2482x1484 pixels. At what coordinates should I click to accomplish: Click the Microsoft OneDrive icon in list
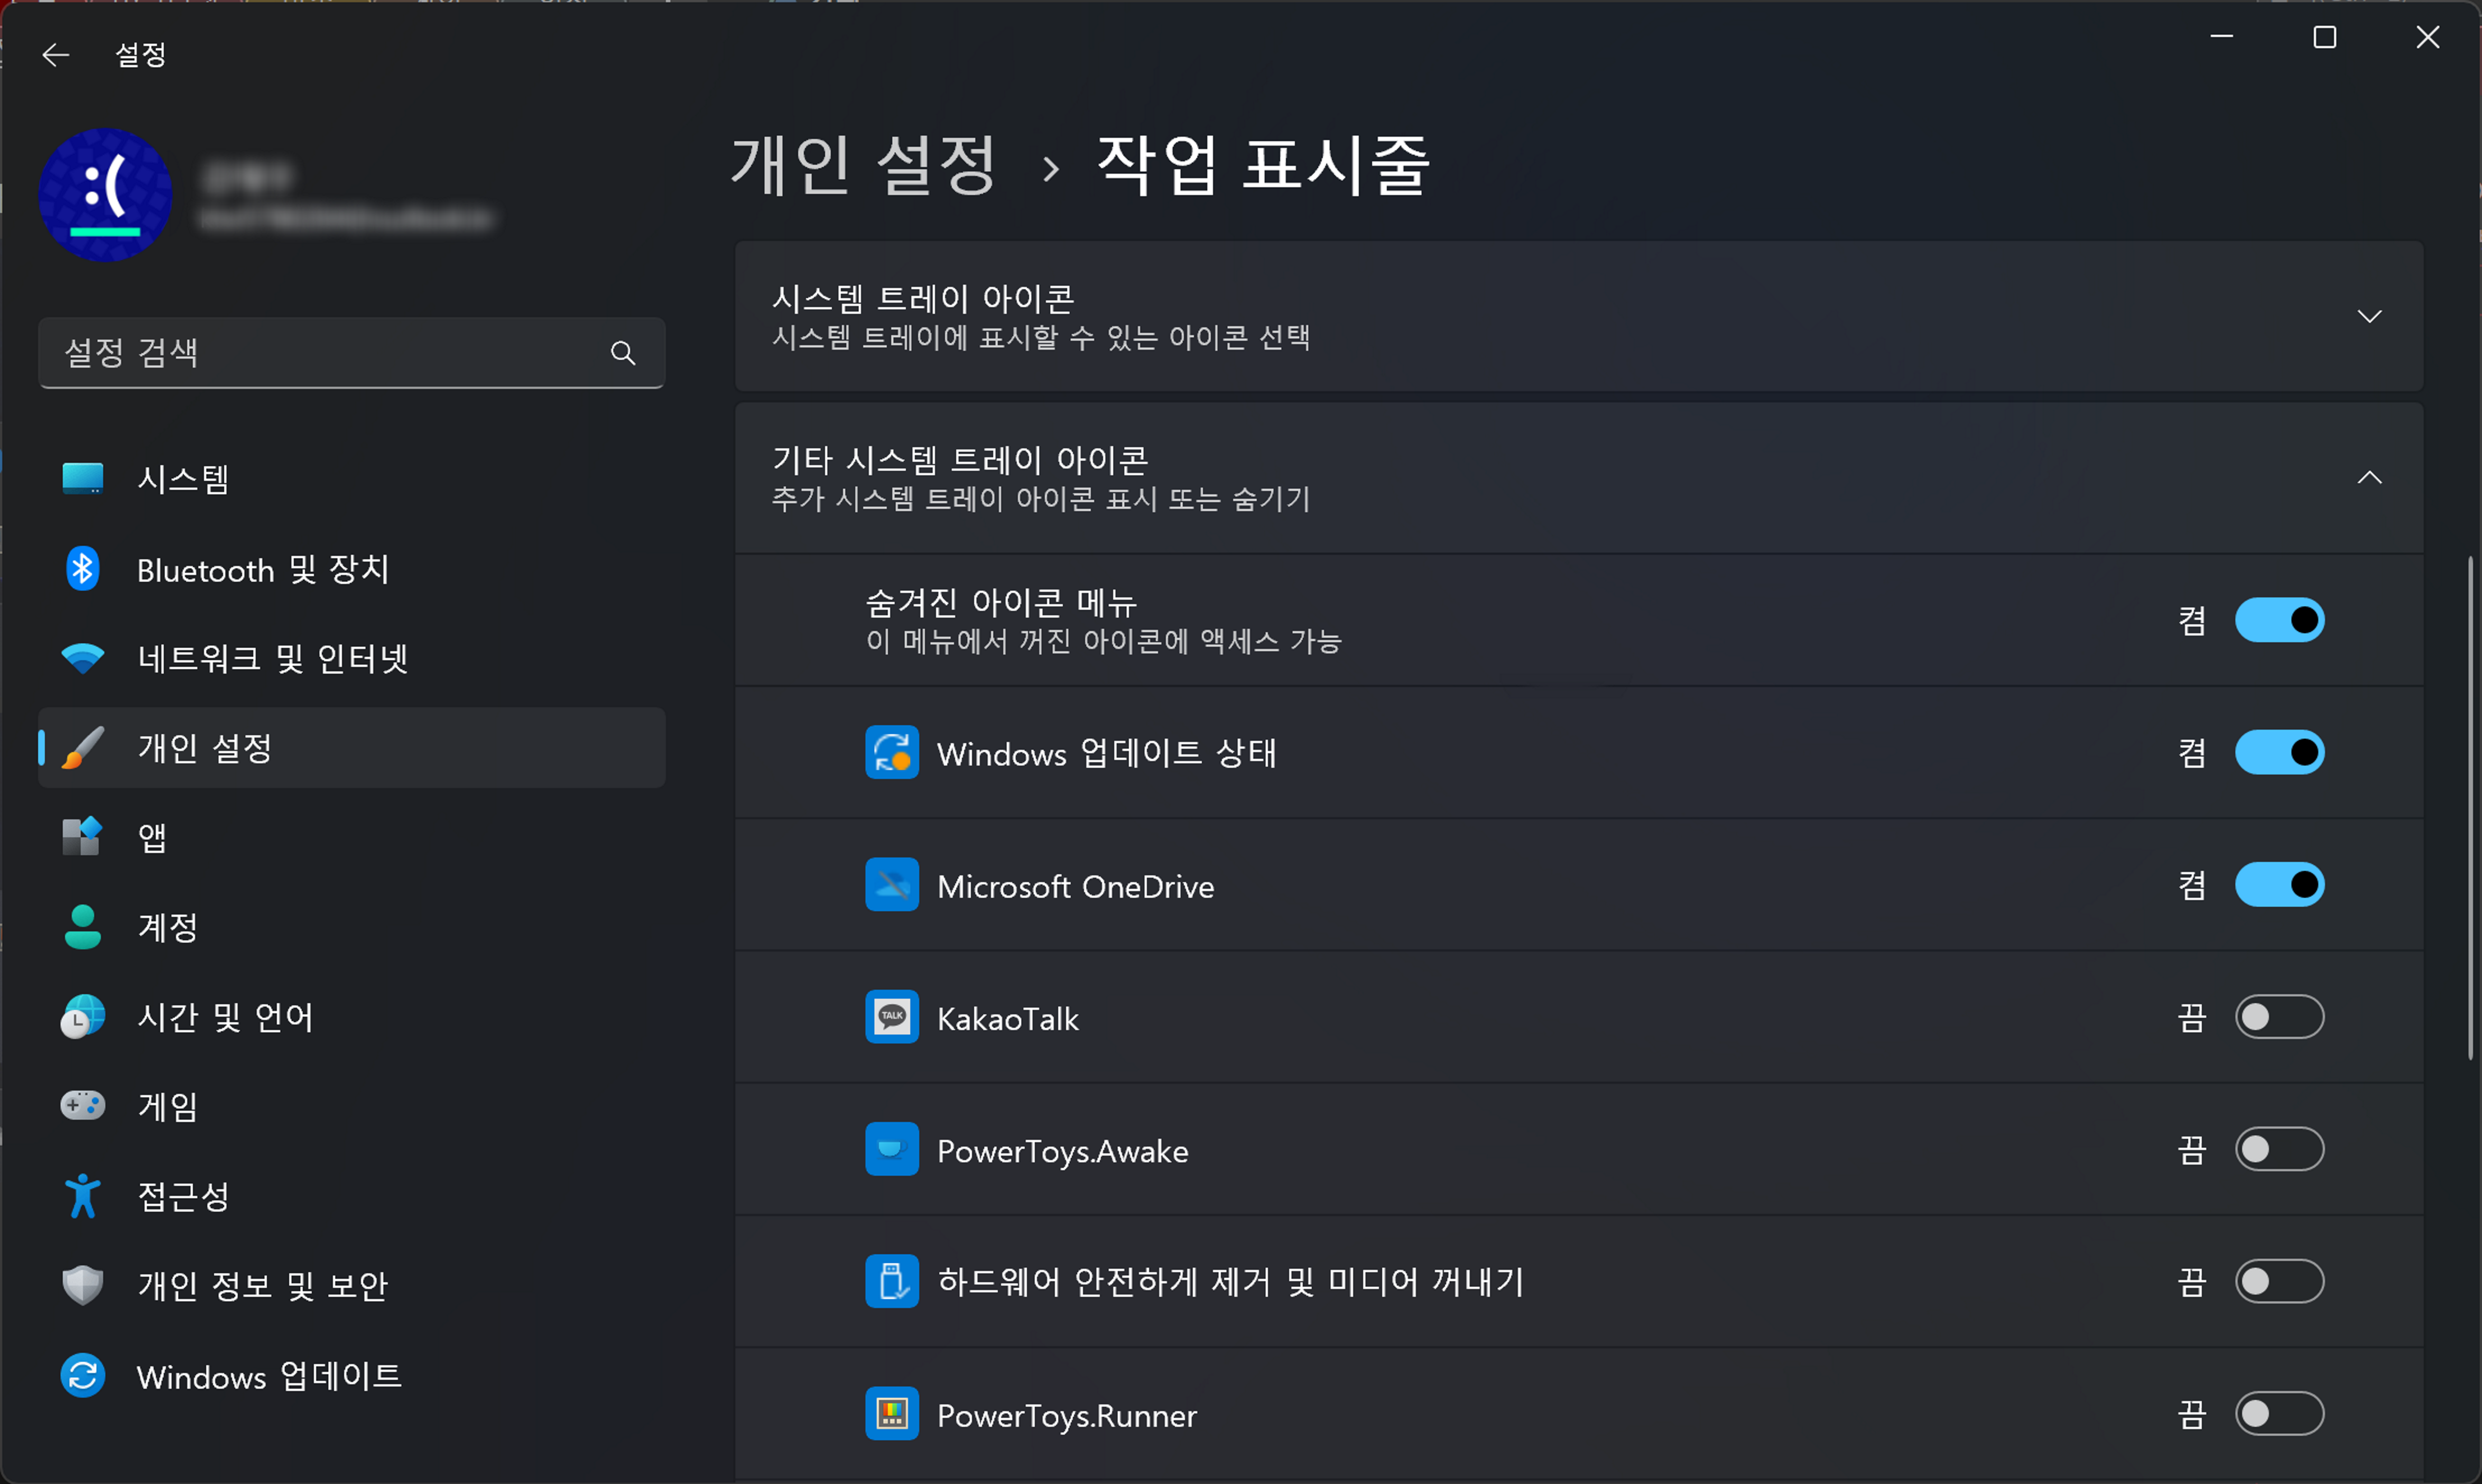(x=891, y=885)
